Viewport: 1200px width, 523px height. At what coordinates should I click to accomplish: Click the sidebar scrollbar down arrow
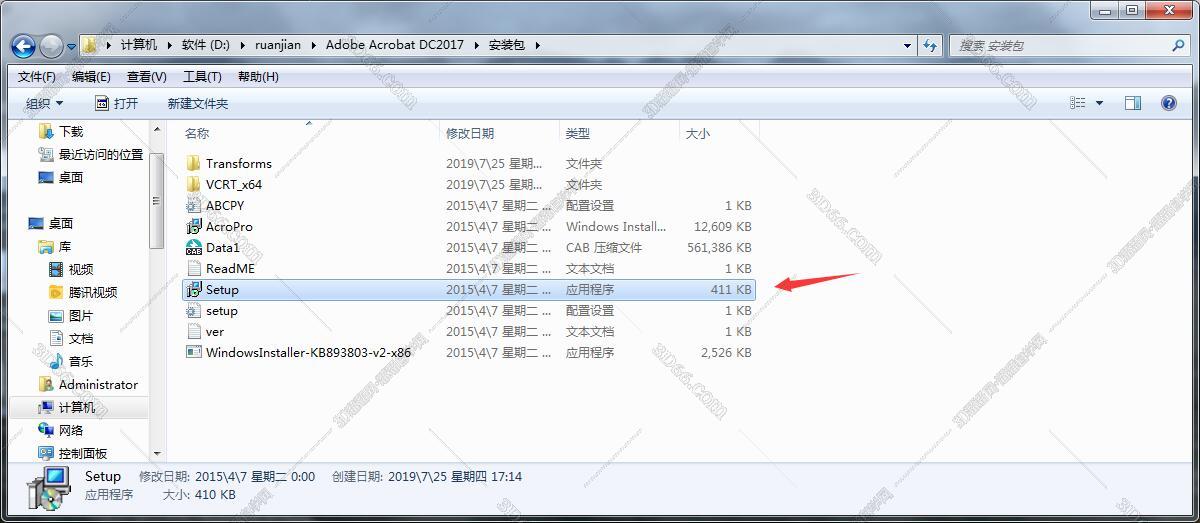pyautogui.click(x=157, y=454)
